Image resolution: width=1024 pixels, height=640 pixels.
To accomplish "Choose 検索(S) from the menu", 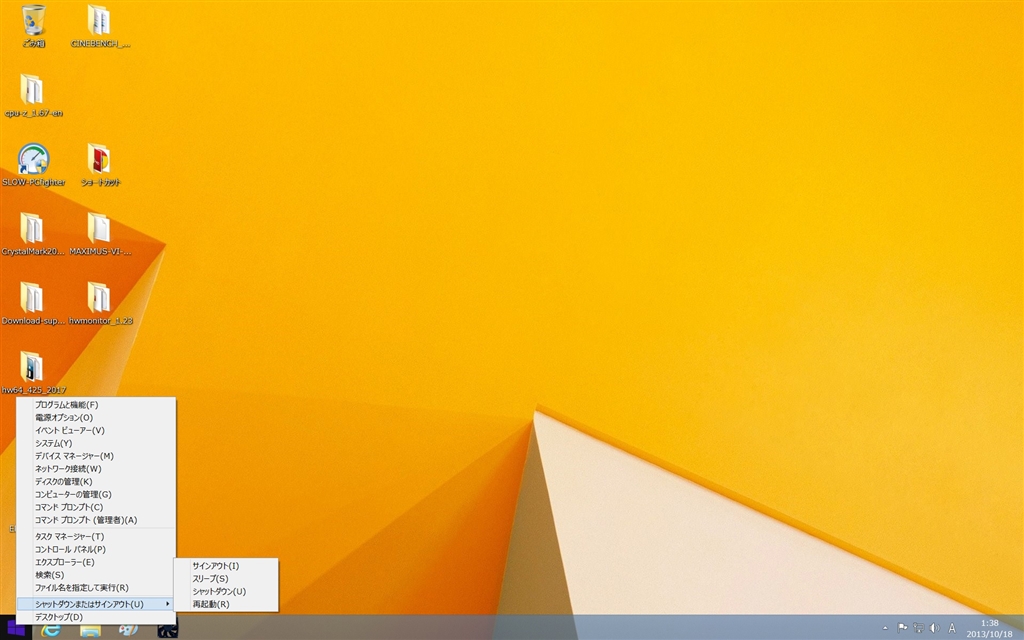I will [96, 575].
